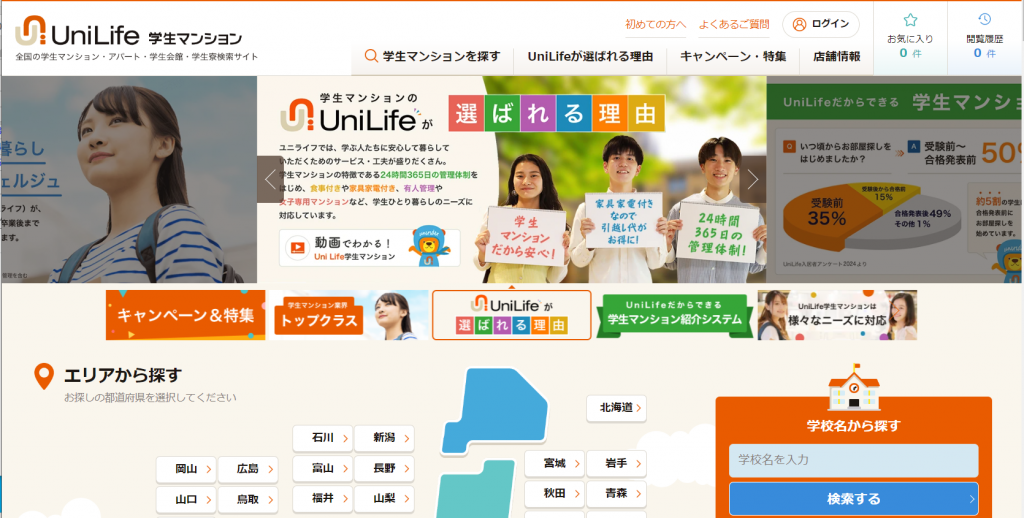Click the orange map pin icon beside エリアから探す
This screenshot has width=1024, height=518.
[44, 377]
